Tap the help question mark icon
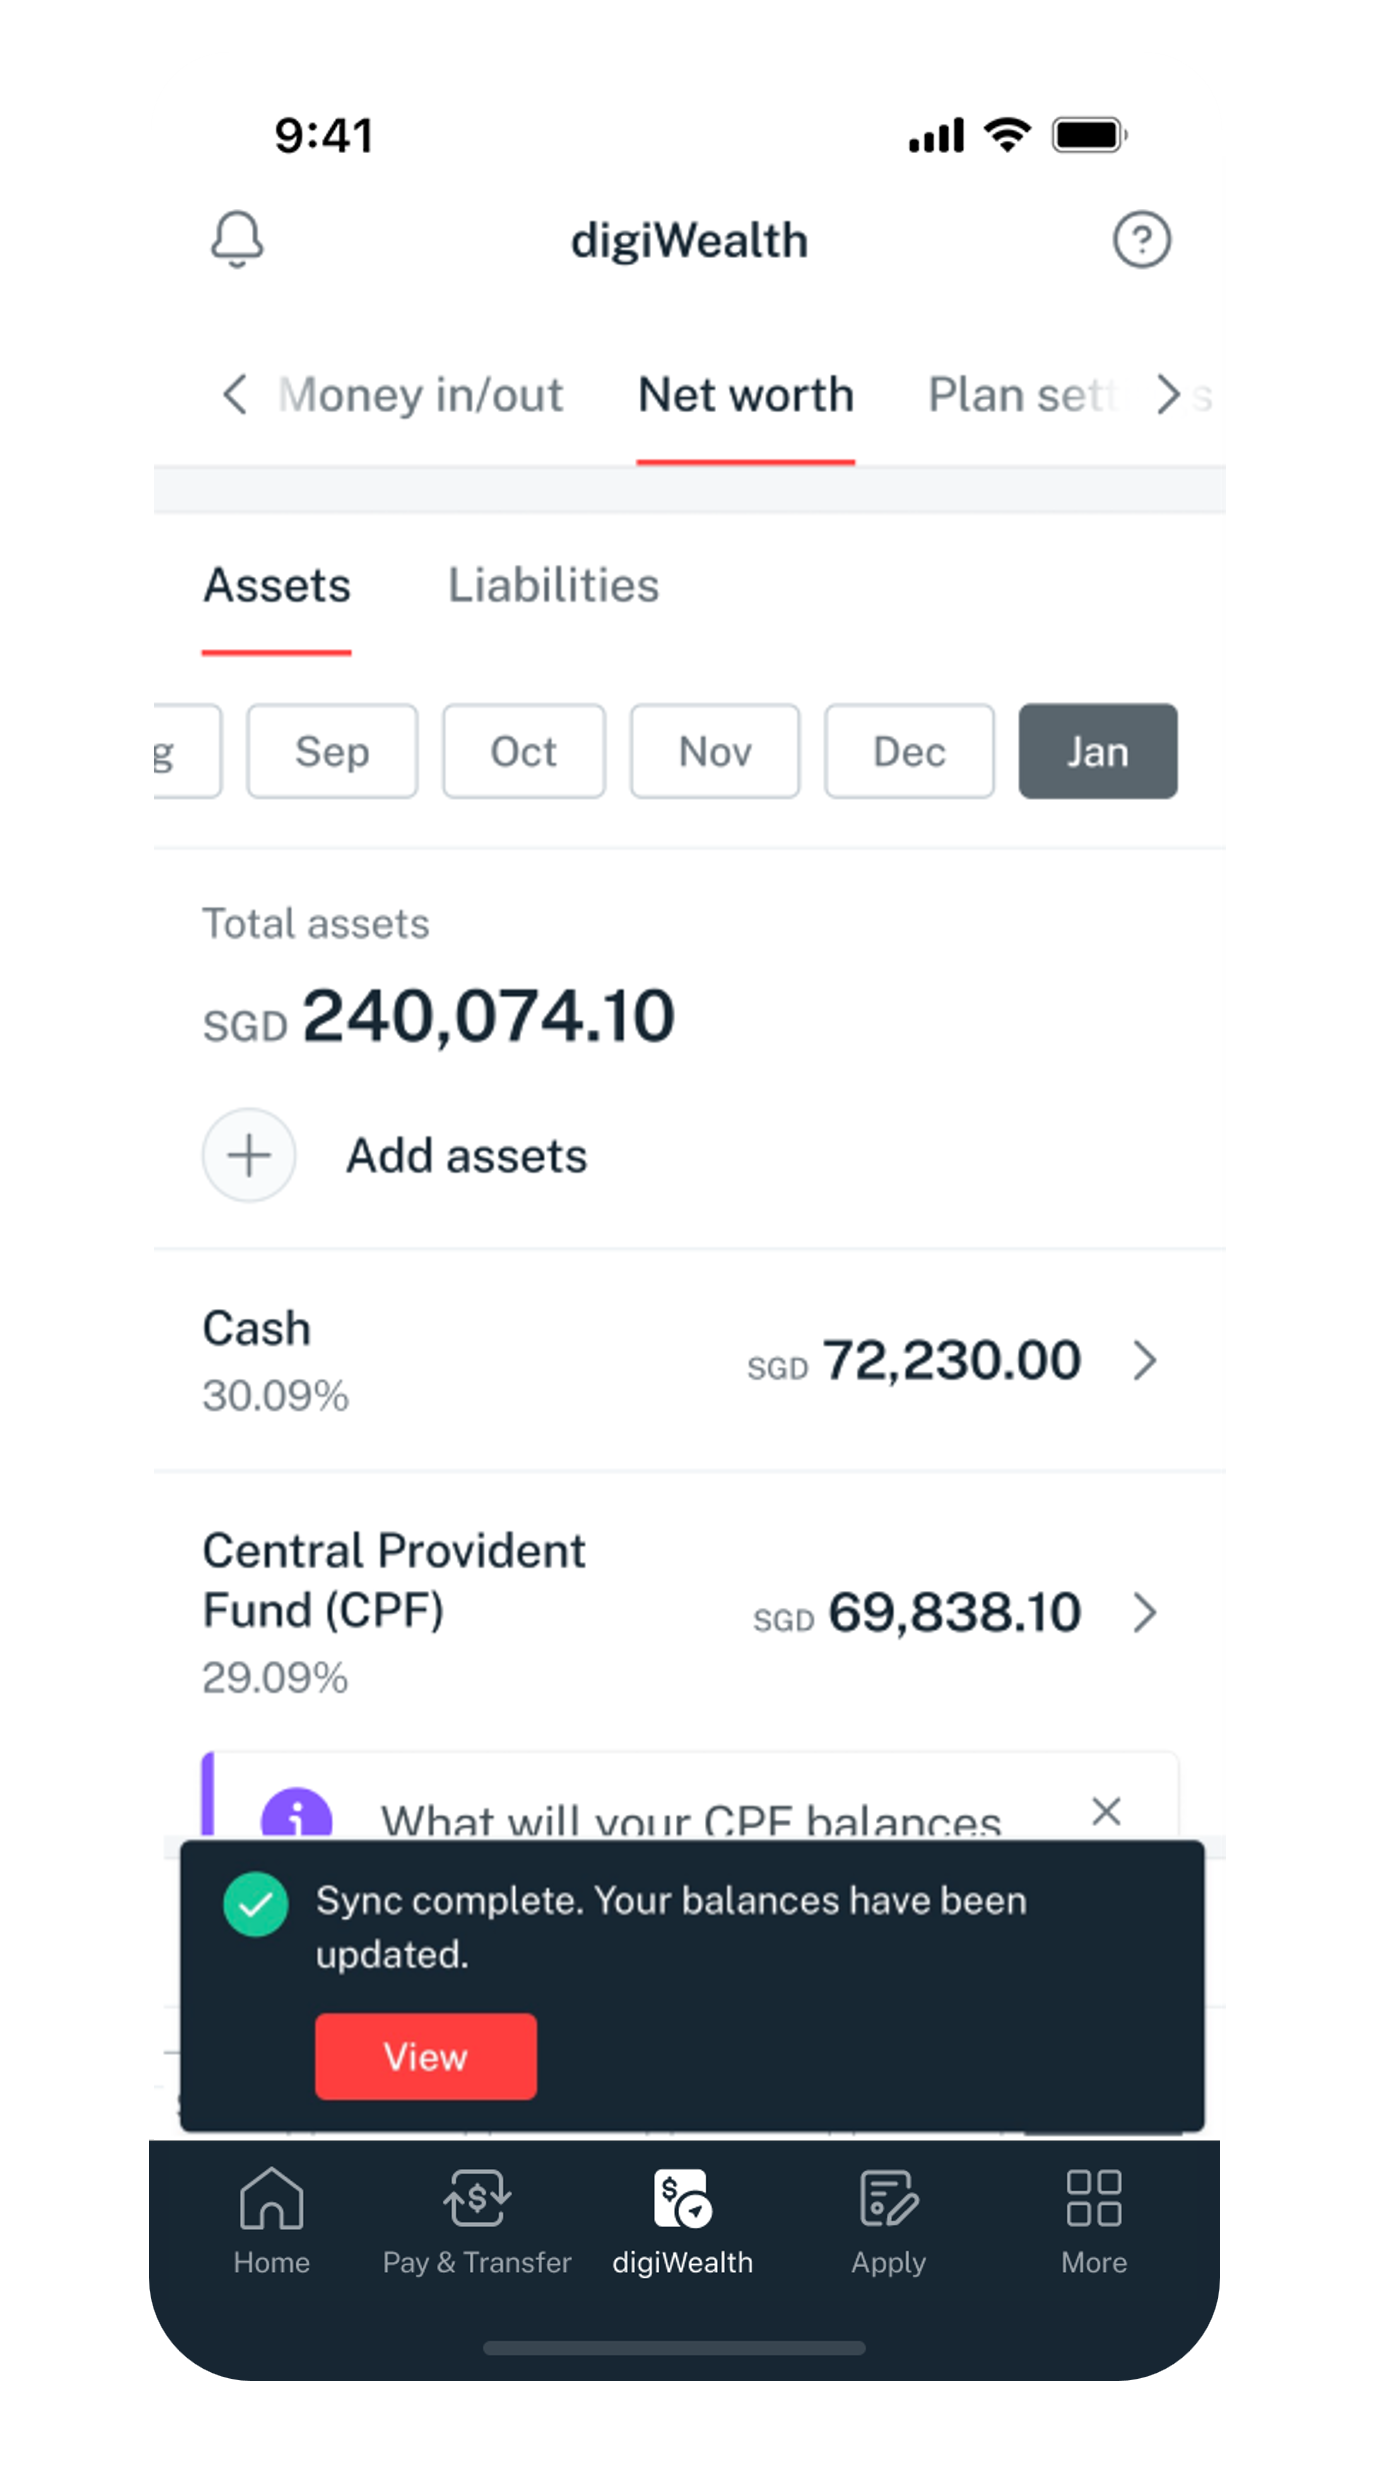The width and height of the screenshot is (1373, 2475). point(1141,240)
